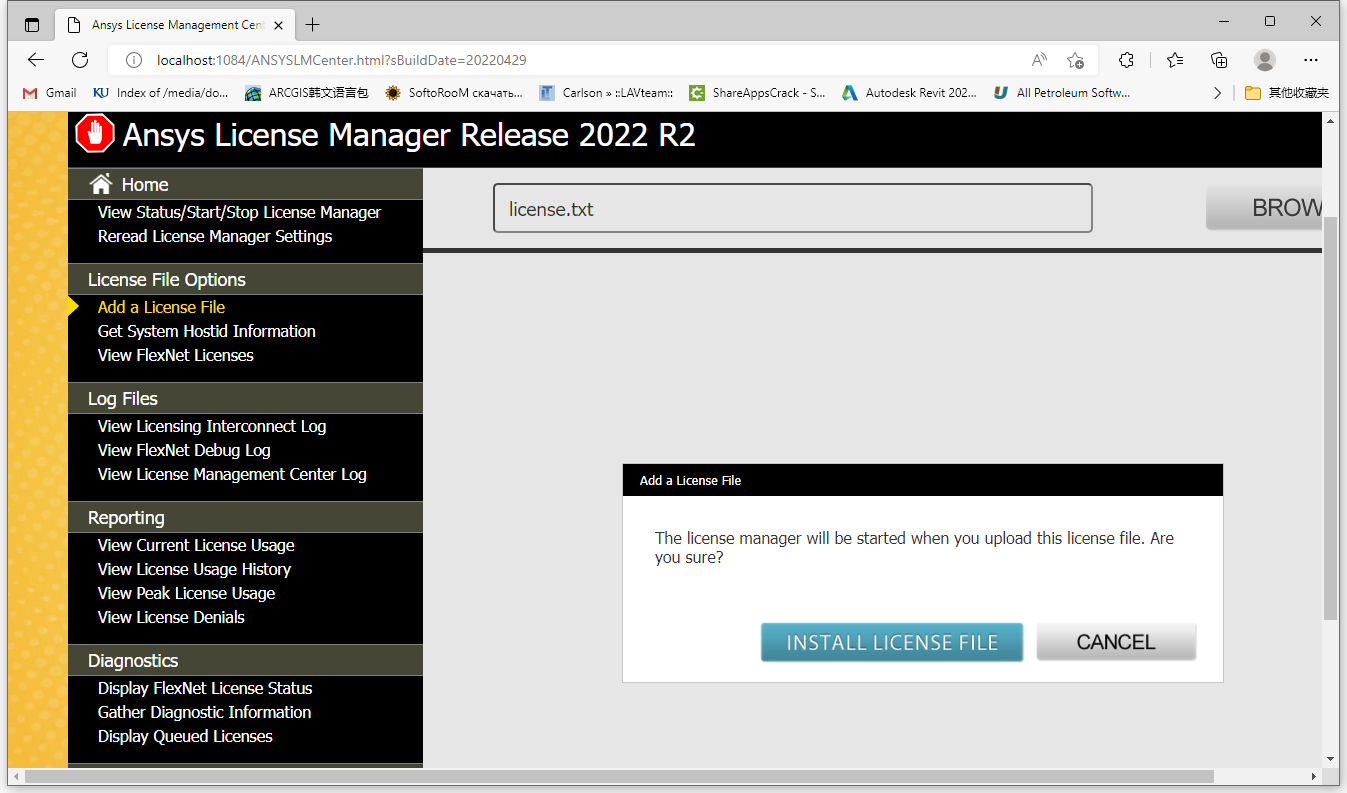Add this page to favorites star icon
This screenshot has height=793, width=1347.
1075,60
